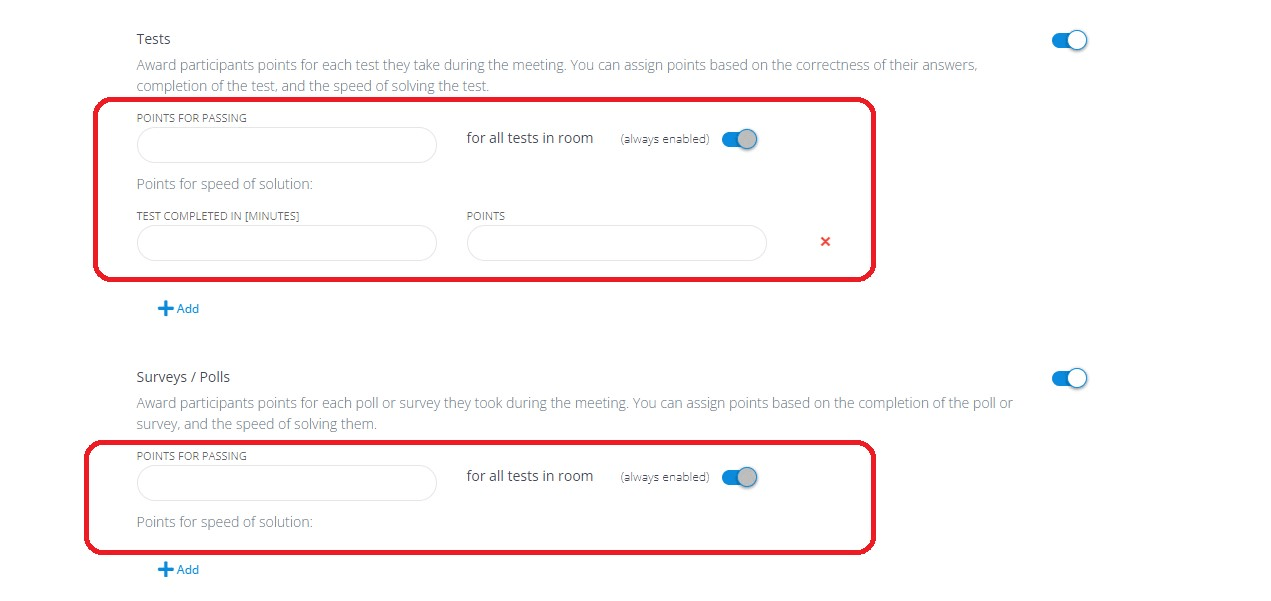This screenshot has width=1271, height=601.
Task: Click the Tests section heading
Action: point(154,39)
